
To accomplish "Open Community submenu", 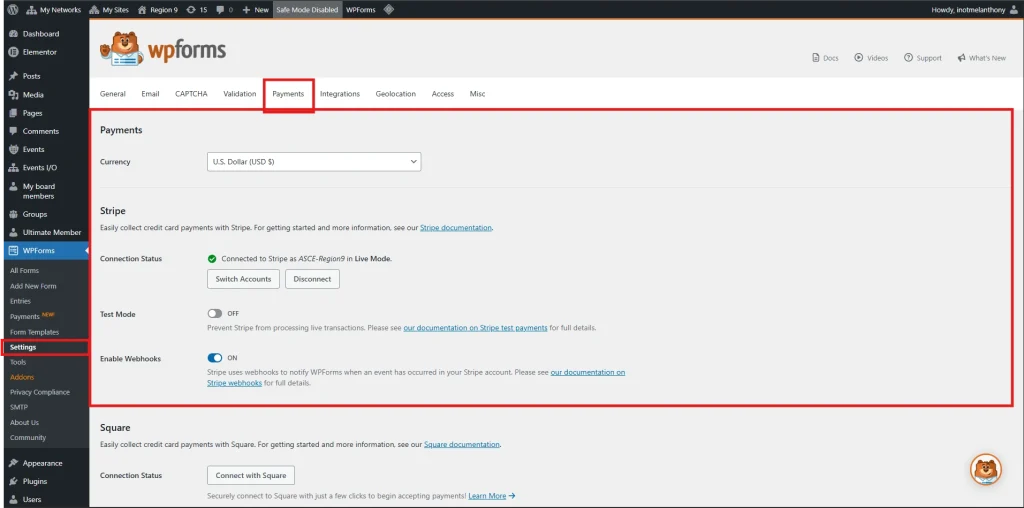I will tap(28, 437).
